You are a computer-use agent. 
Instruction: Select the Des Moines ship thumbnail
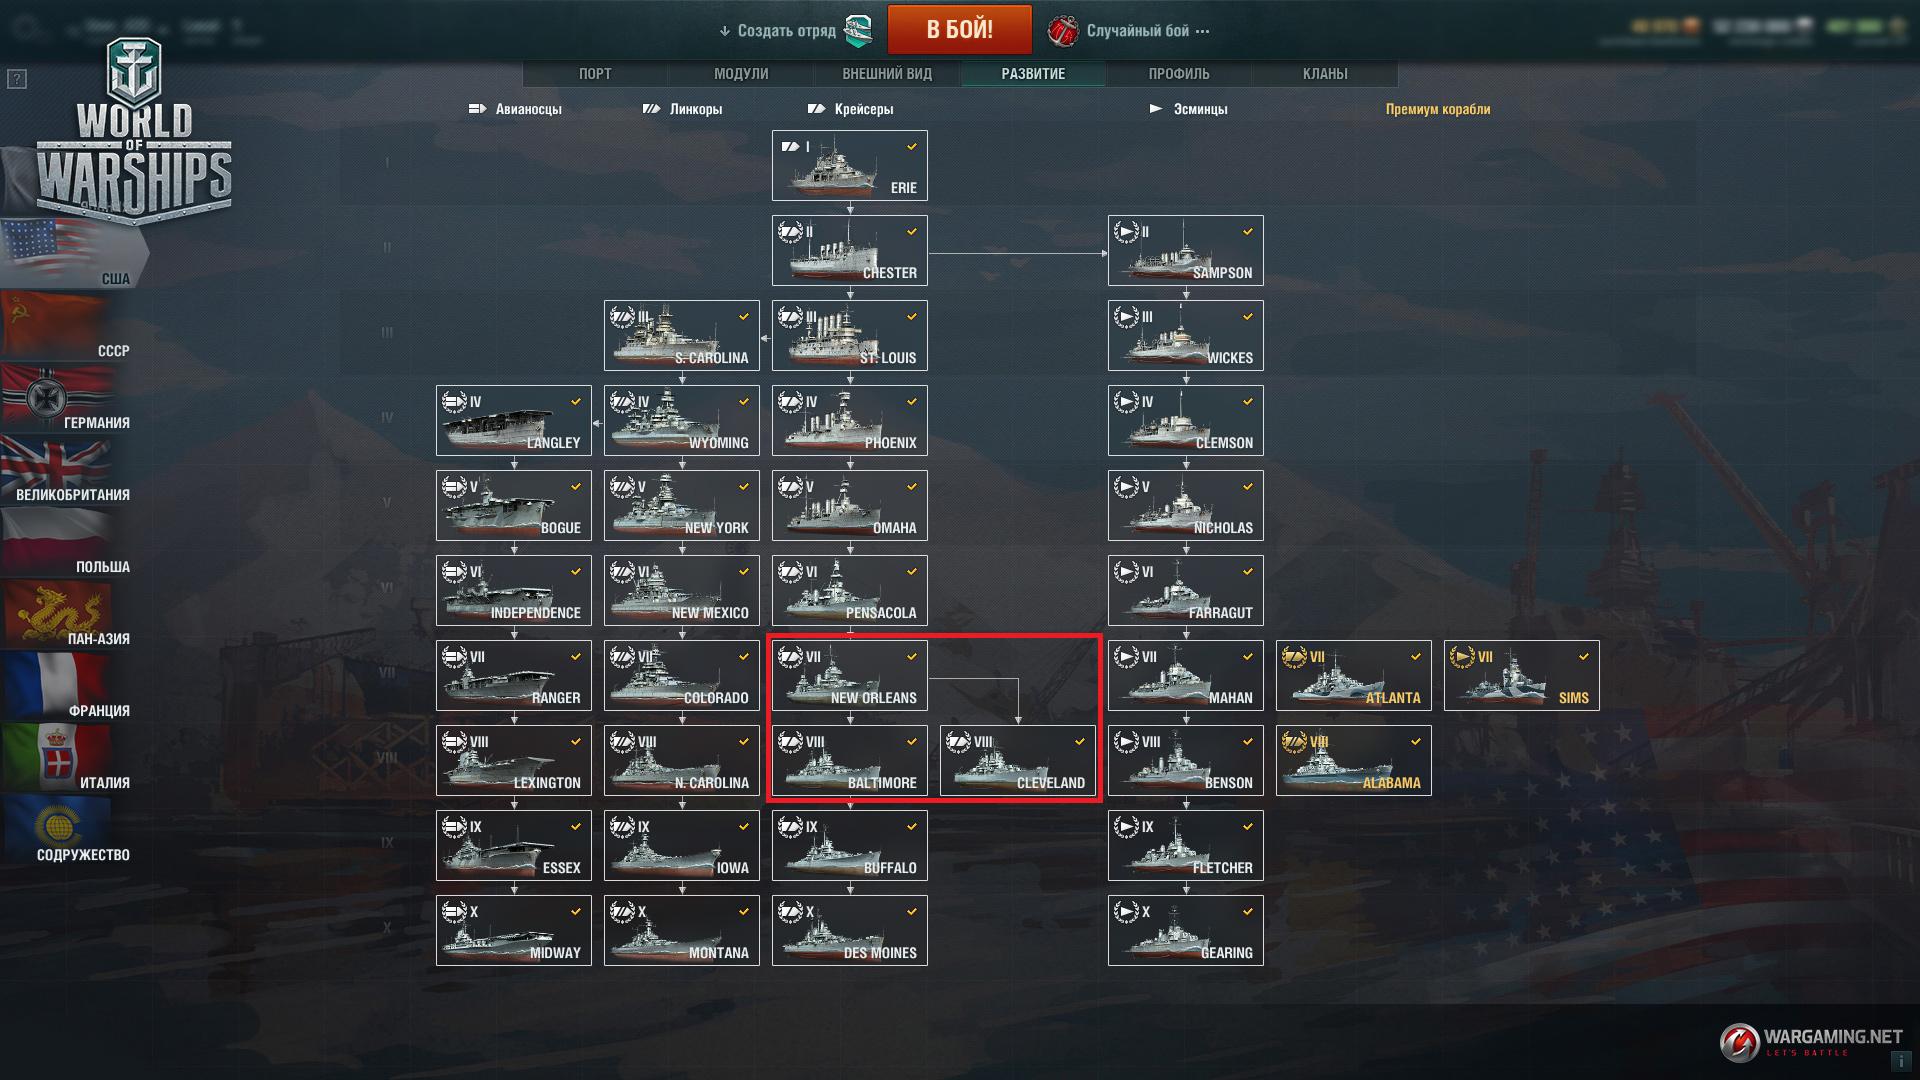click(850, 930)
